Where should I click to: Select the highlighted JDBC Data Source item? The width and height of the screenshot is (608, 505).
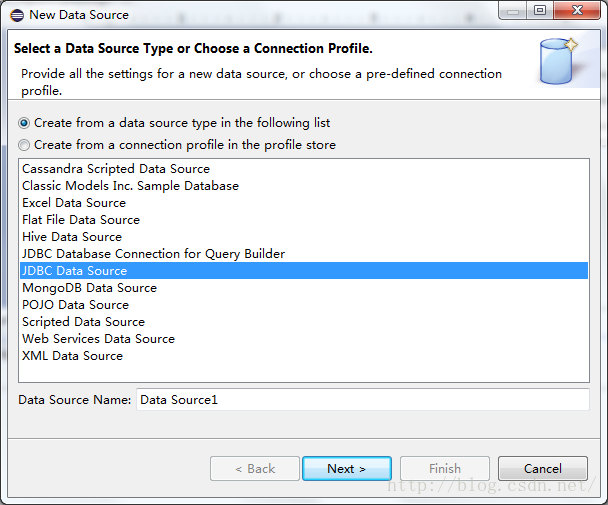[304, 271]
